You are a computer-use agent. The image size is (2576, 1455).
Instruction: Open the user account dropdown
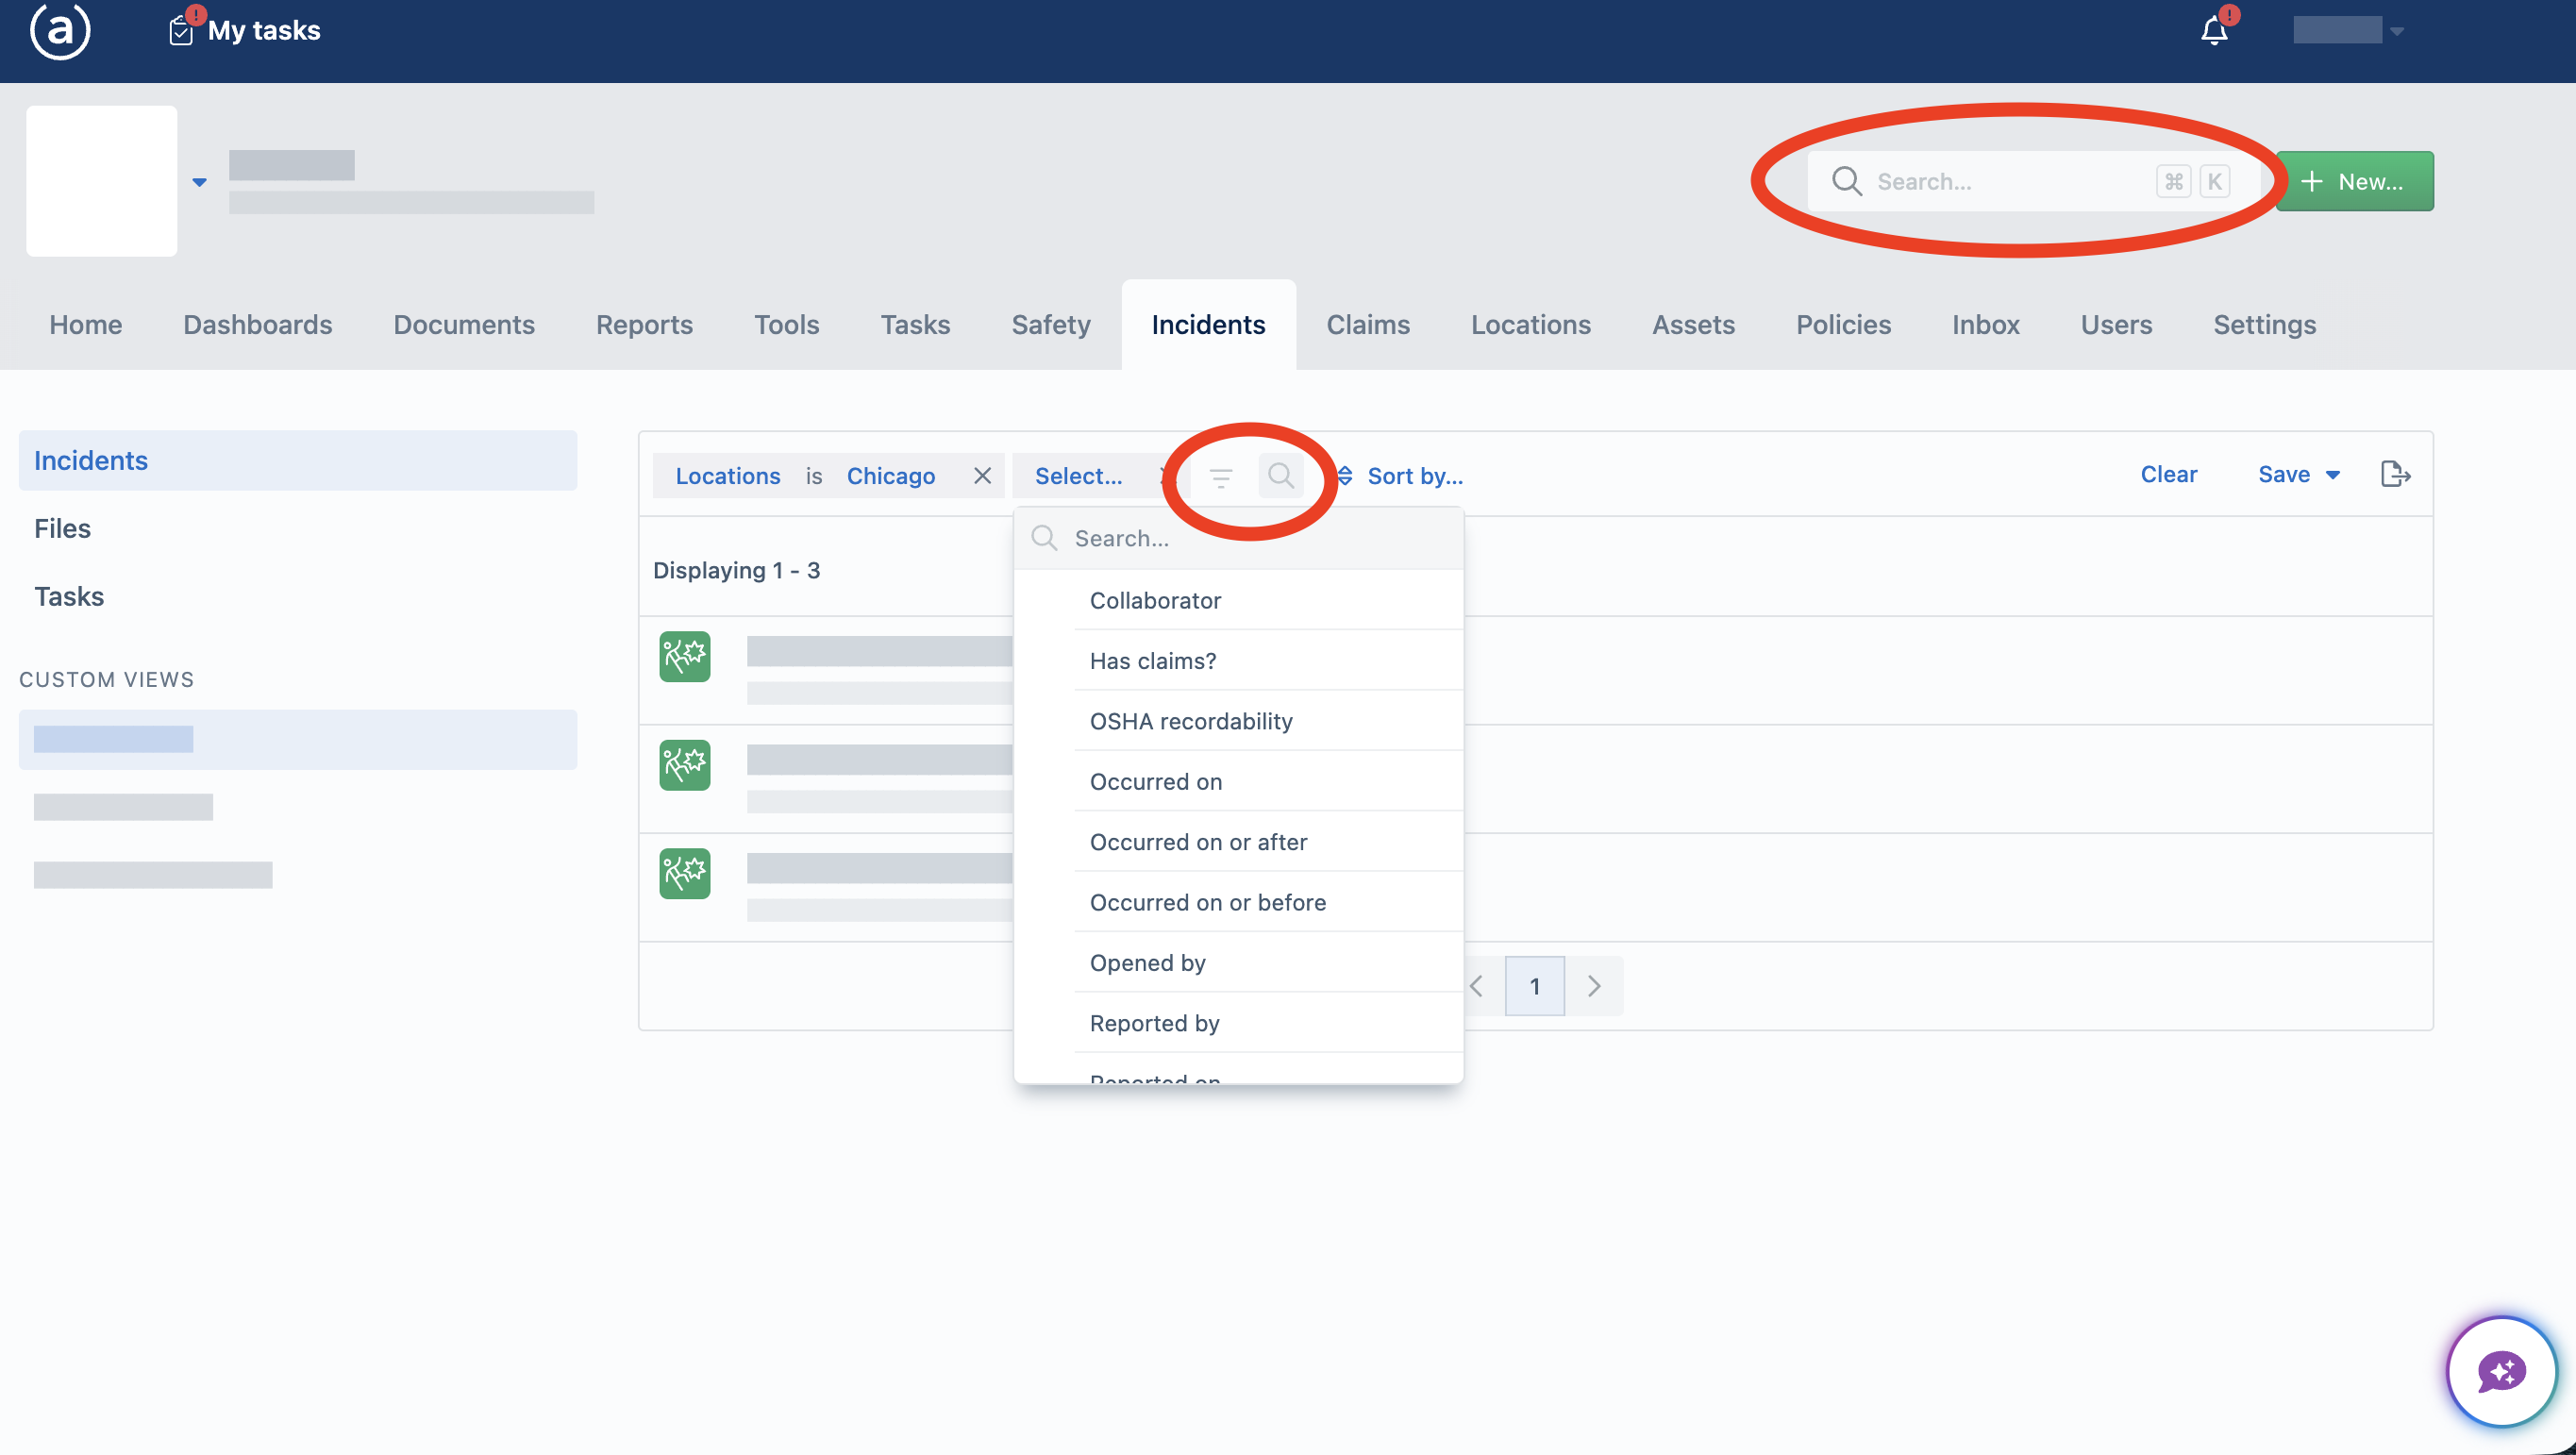2349,31
